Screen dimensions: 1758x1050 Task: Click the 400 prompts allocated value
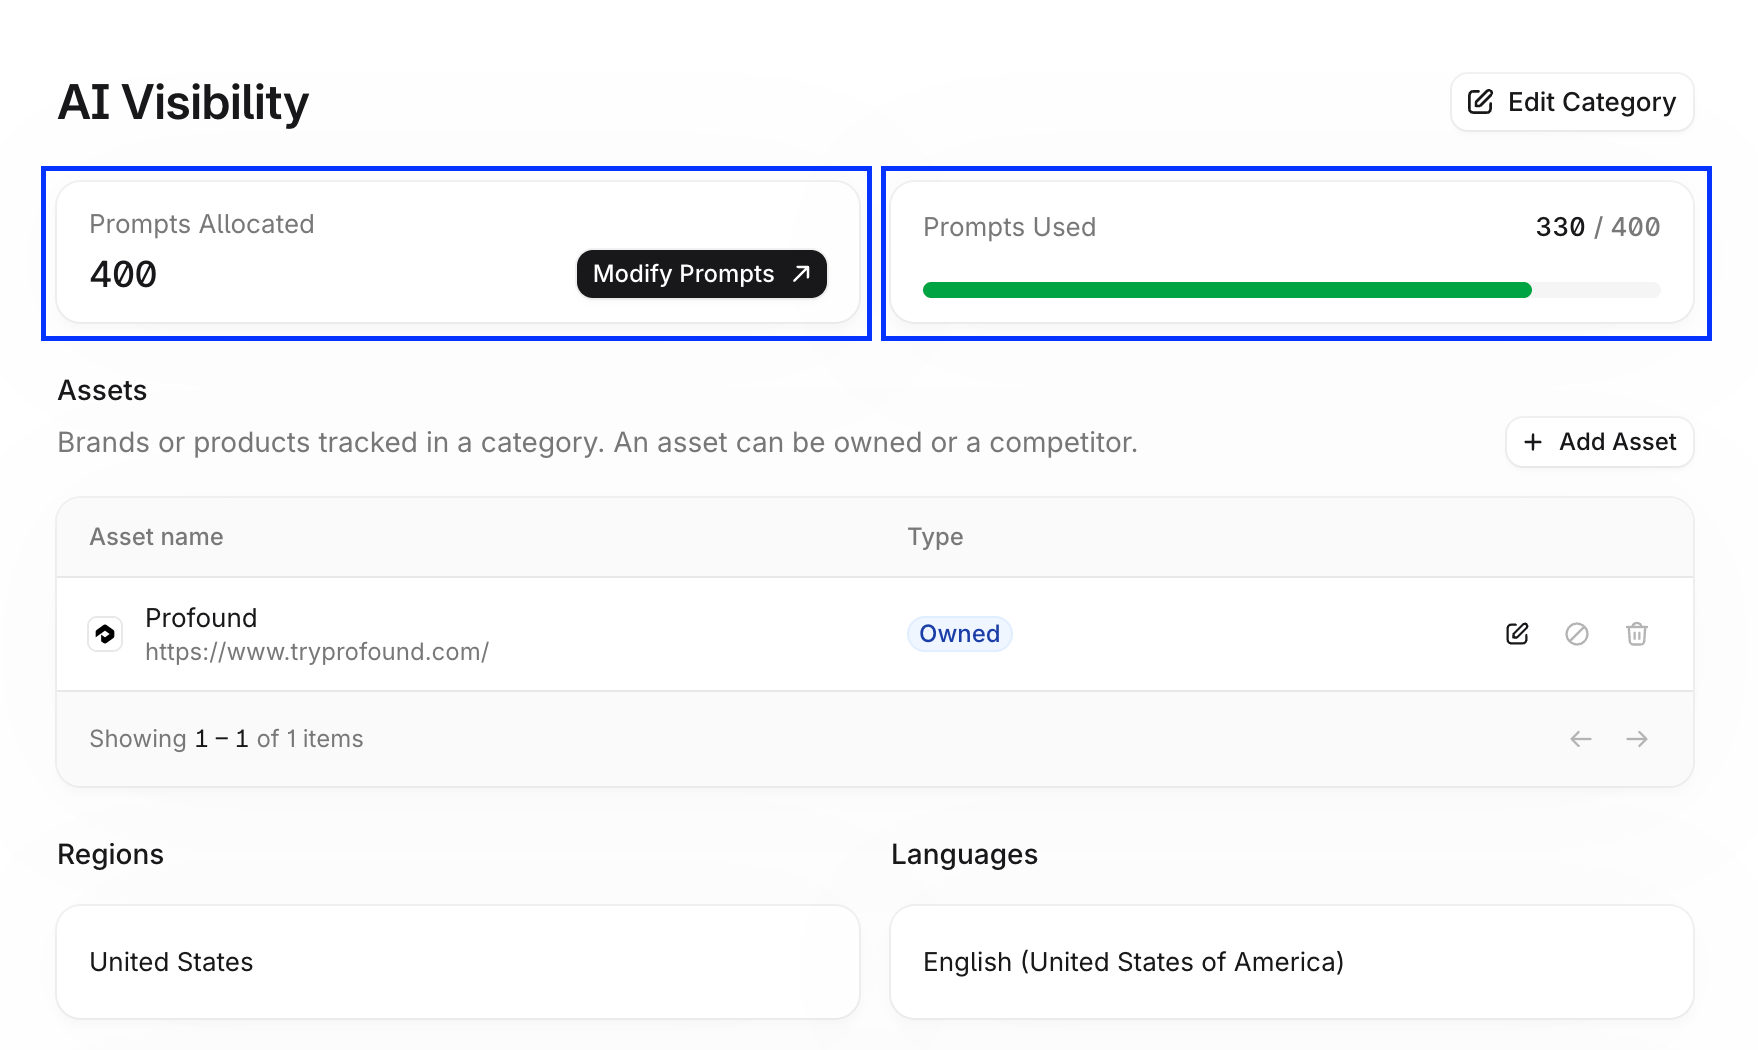123,274
